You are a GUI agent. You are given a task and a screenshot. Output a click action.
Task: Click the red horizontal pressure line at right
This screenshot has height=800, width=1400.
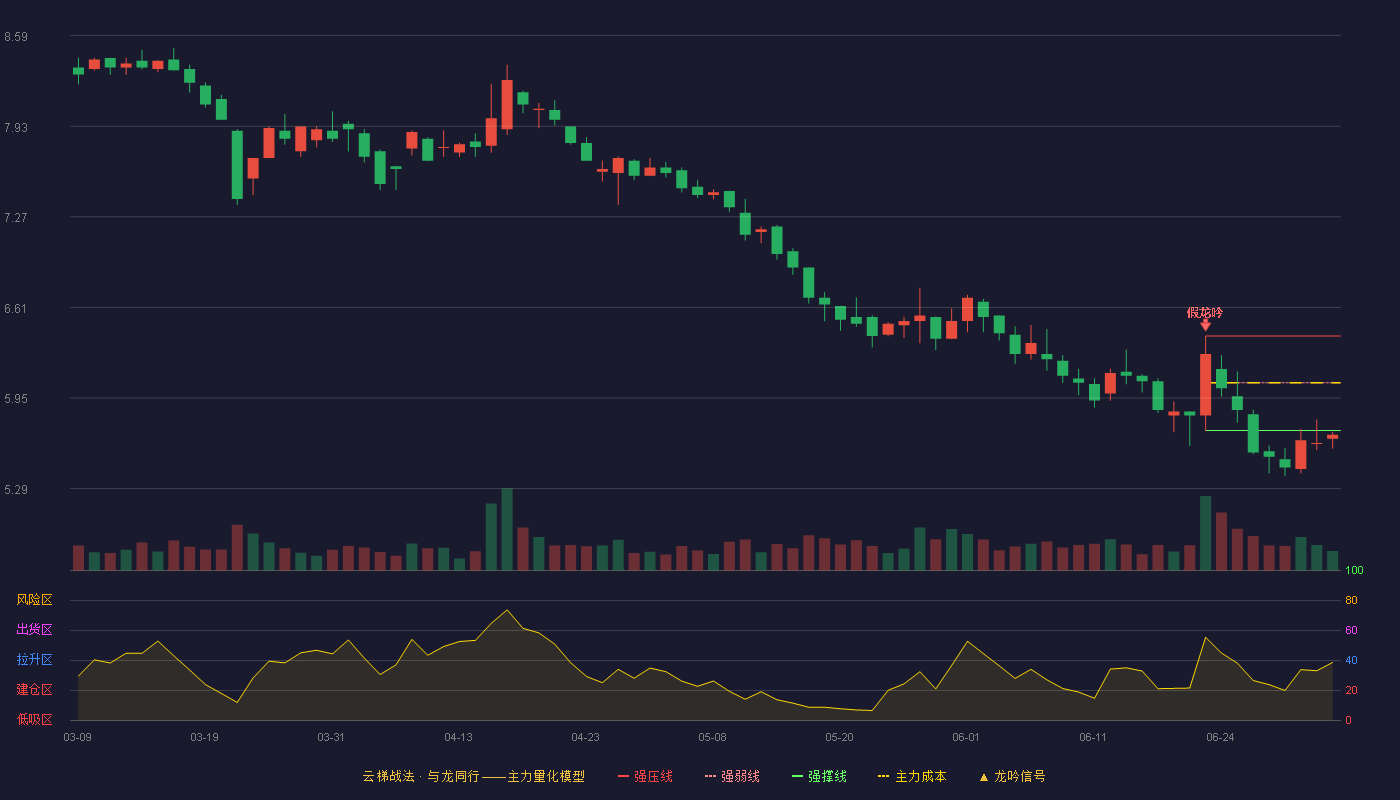tap(1273, 336)
